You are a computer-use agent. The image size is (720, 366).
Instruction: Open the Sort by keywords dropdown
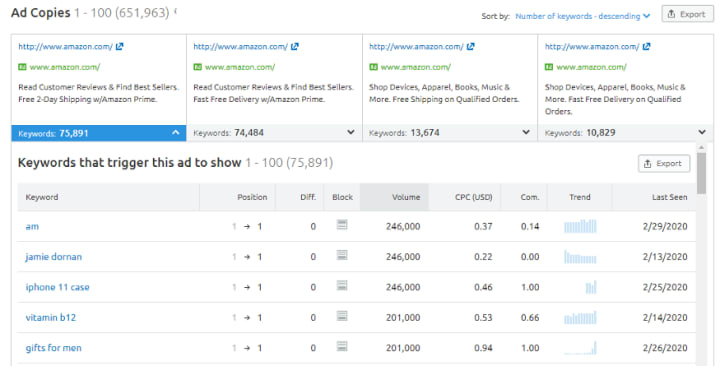[583, 16]
